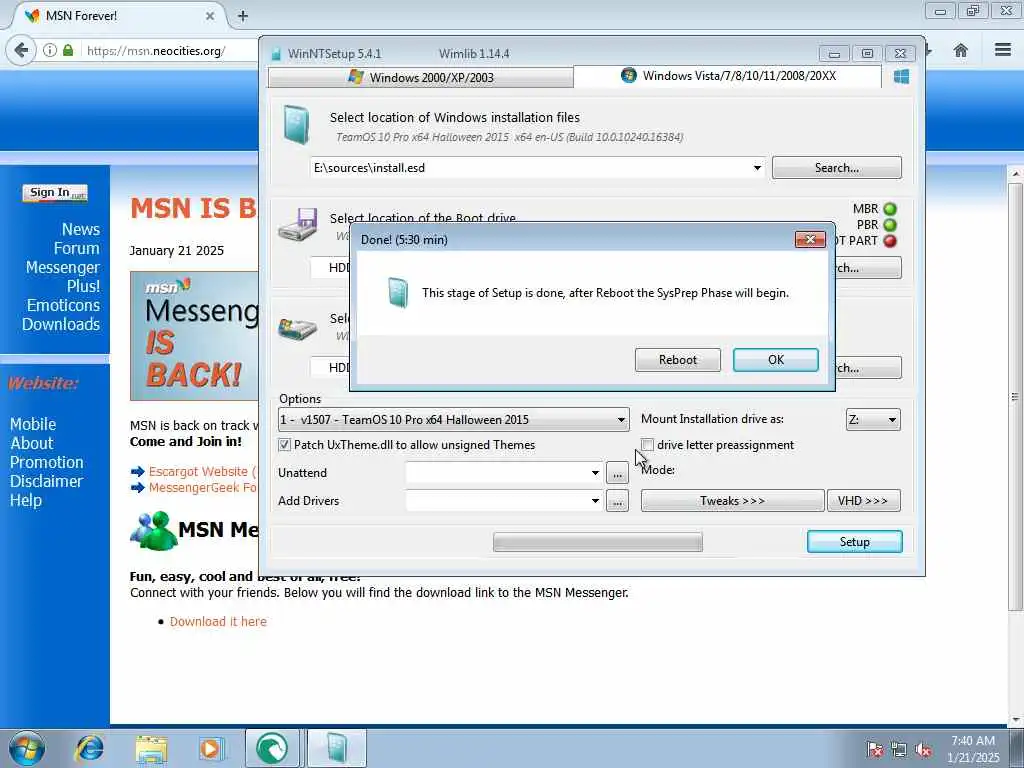Open Internet Explorer from the taskbar
Viewport: 1024px width, 768px height.
[89, 748]
